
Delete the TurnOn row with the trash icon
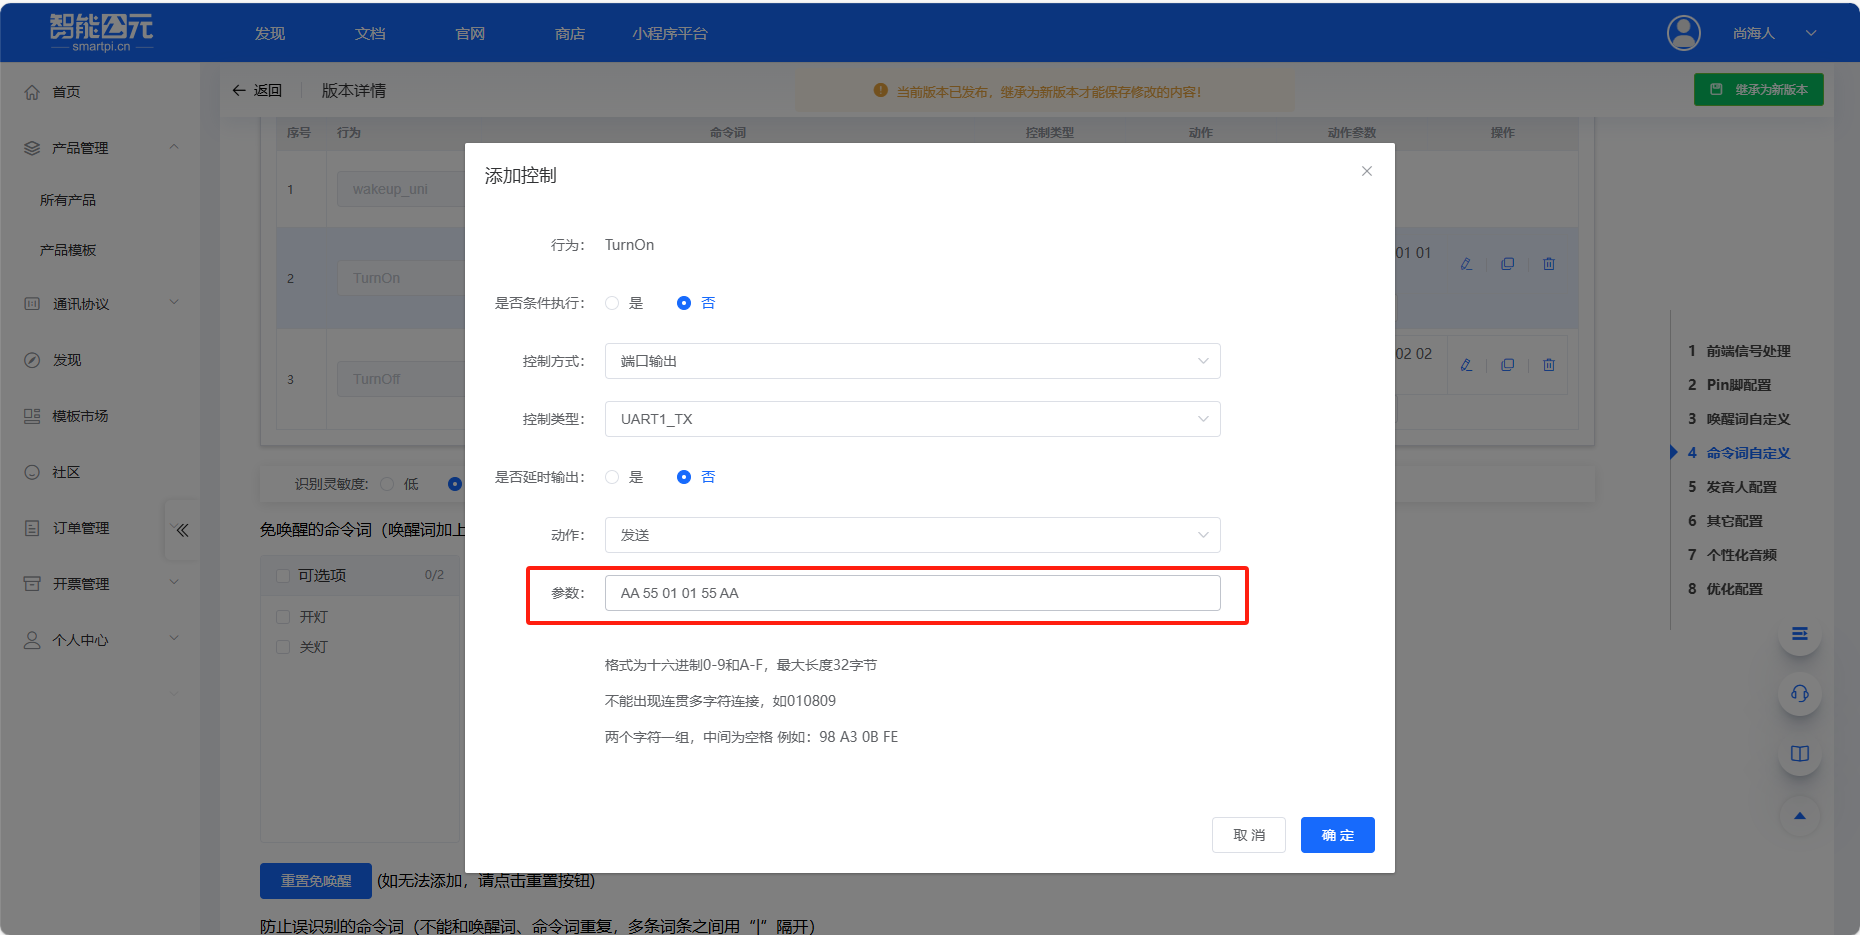1549,263
